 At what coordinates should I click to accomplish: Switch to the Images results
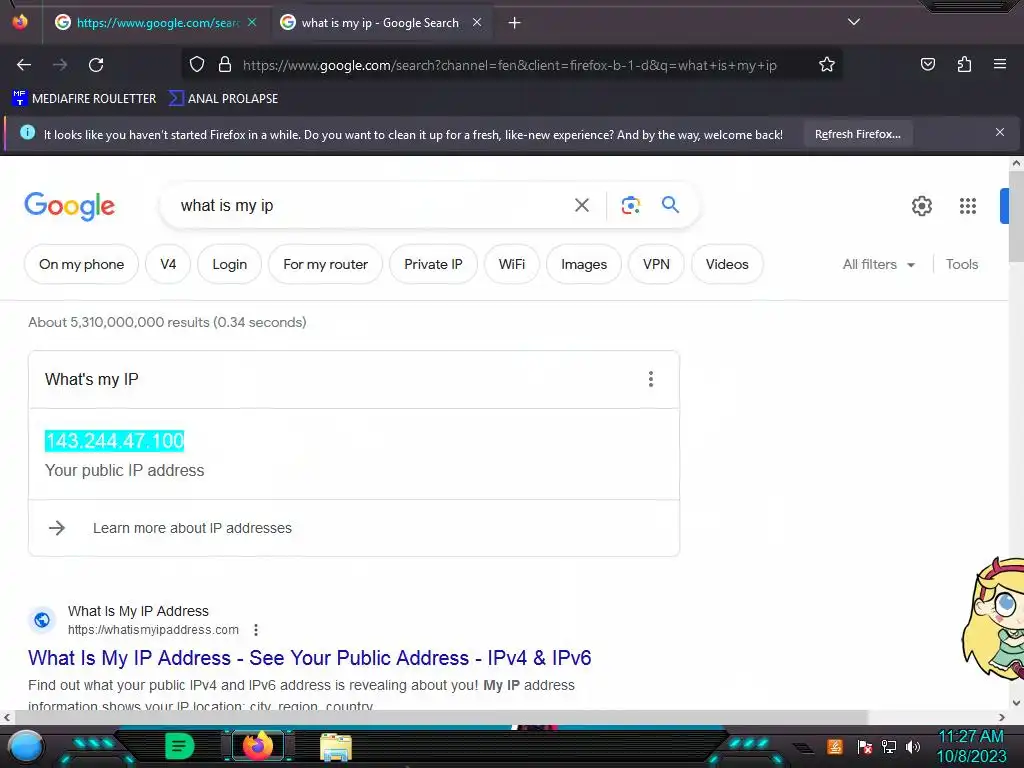coord(584,264)
